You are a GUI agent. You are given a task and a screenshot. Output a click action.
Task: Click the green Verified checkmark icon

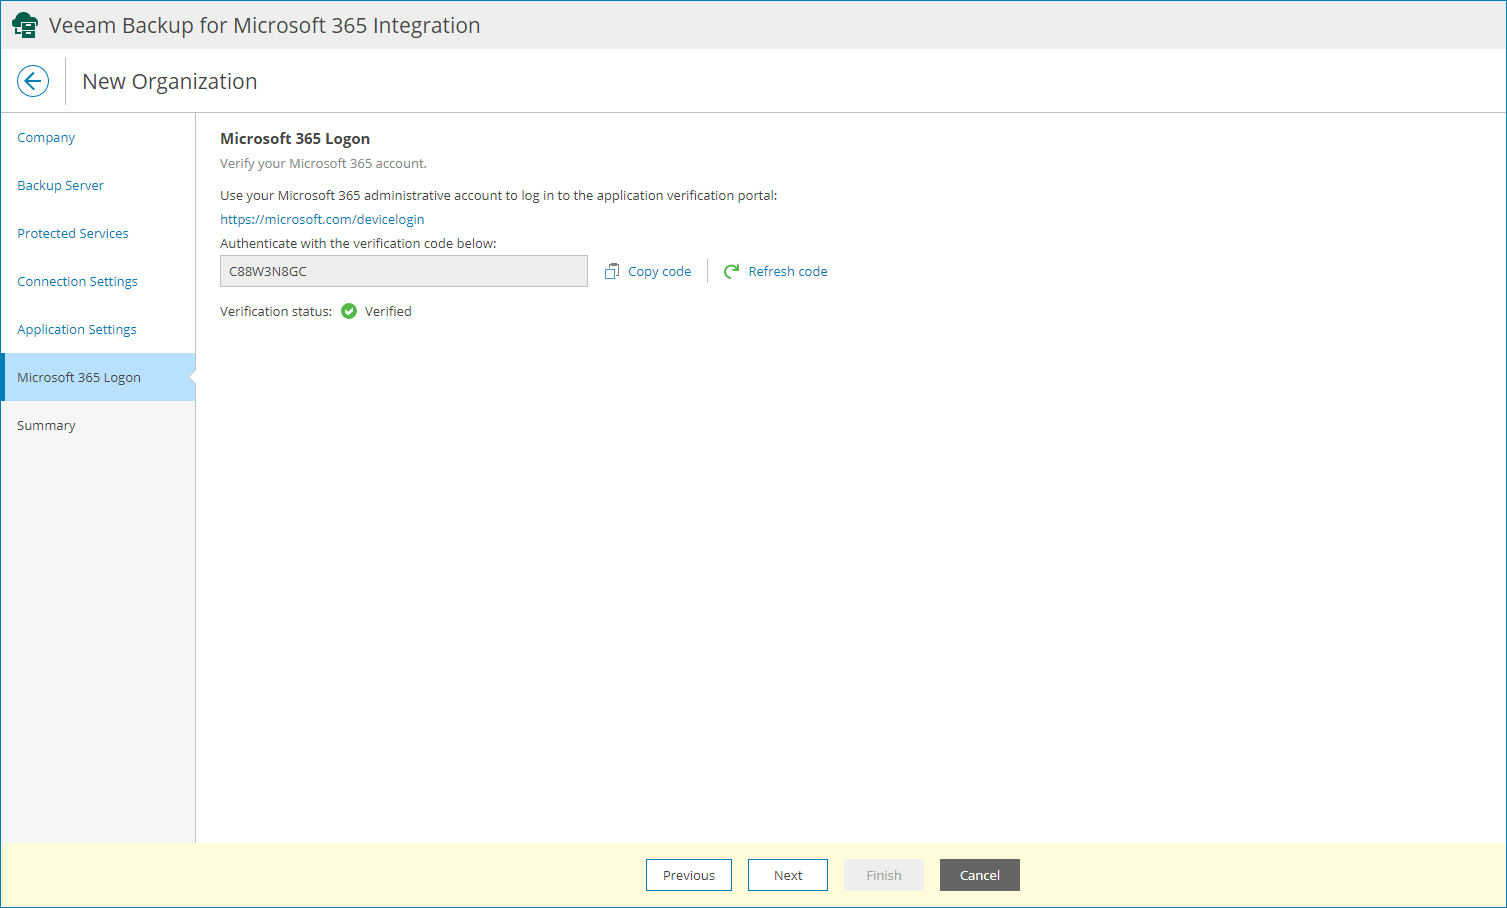(x=349, y=311)
